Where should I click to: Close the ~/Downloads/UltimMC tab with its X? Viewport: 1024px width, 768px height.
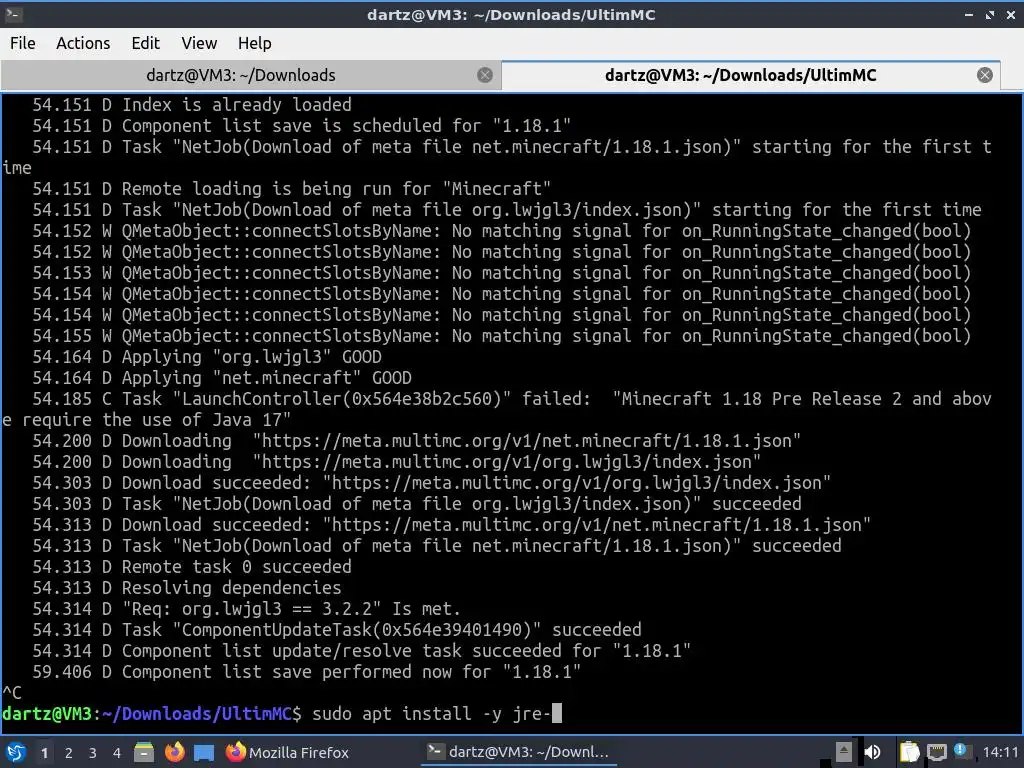[x=985, y=75]
